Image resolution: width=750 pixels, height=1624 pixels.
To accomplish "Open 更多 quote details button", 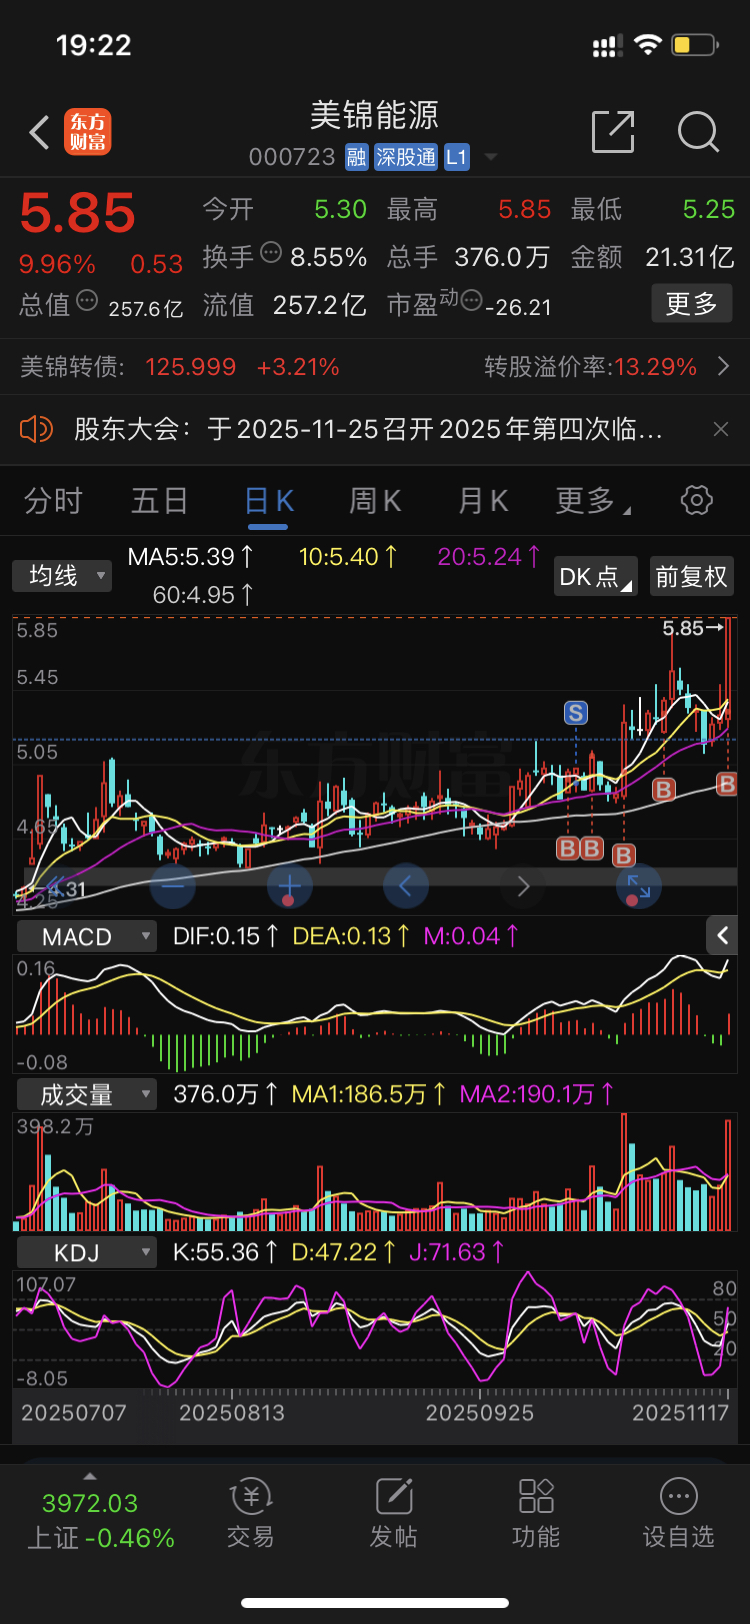I will coord(692,303).
